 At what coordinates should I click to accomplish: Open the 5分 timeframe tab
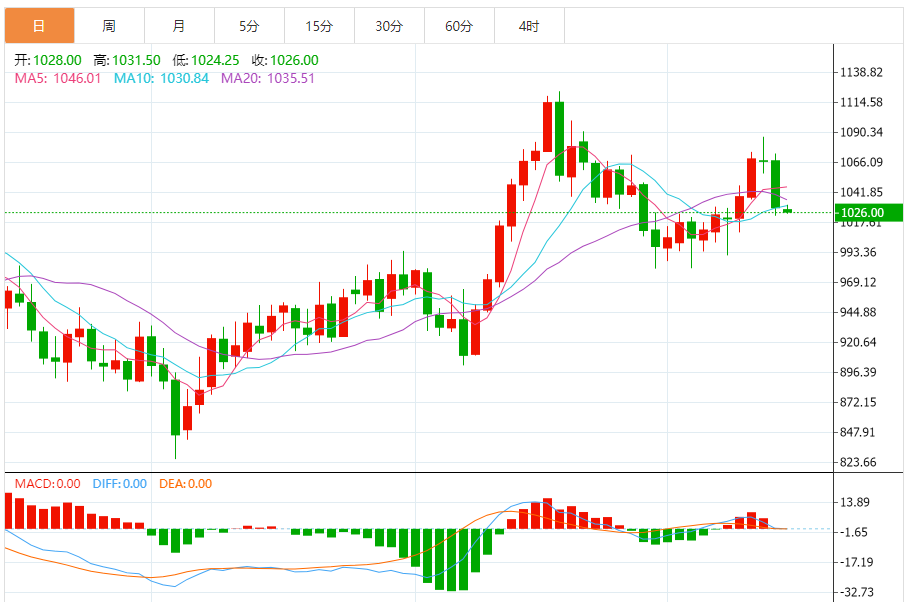pos(249,26)
